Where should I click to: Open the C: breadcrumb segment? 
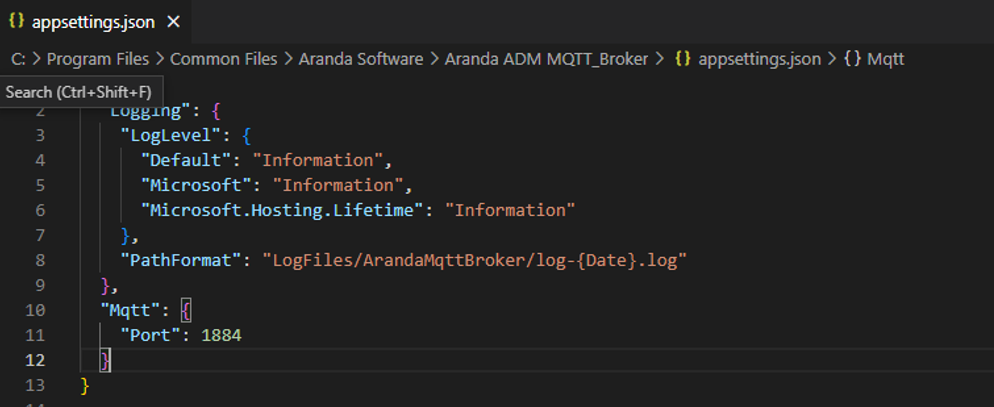(x=18, y=60)
